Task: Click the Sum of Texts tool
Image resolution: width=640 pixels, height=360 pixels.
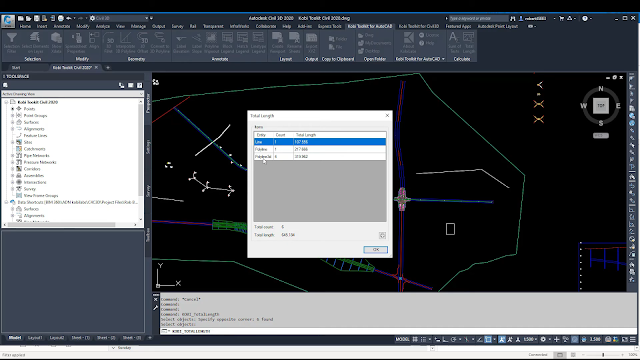Action: [x=454, y=42]
